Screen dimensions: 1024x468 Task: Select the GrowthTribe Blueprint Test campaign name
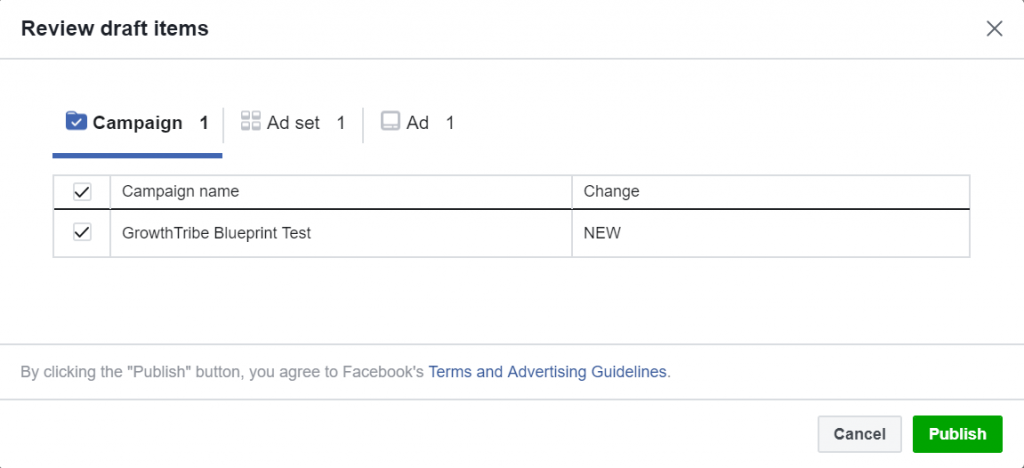(x=216, y=233)
